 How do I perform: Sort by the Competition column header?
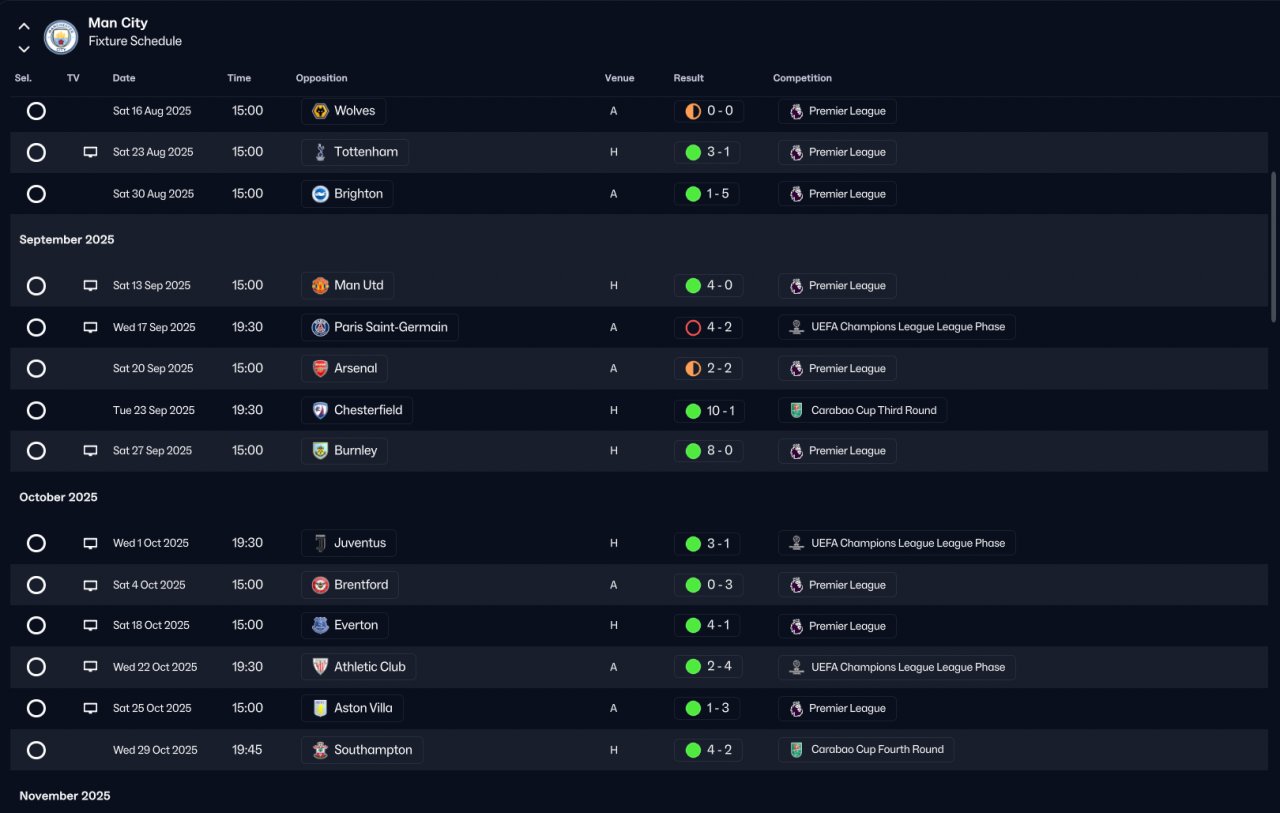point(802,78)
